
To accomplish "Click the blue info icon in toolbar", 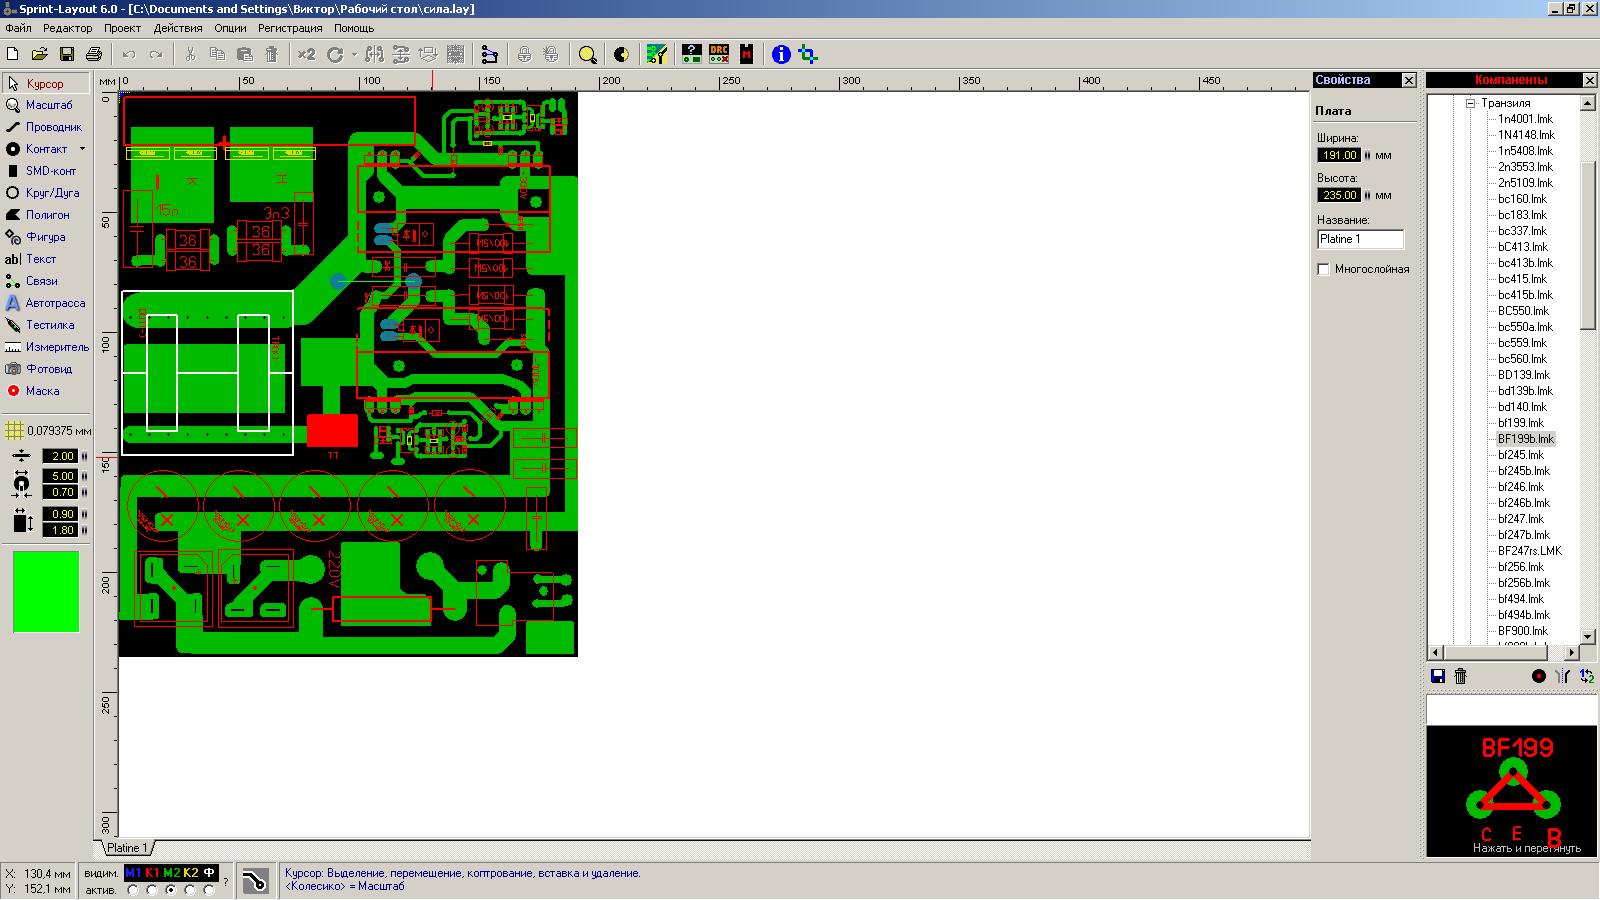I will point(781,54).
